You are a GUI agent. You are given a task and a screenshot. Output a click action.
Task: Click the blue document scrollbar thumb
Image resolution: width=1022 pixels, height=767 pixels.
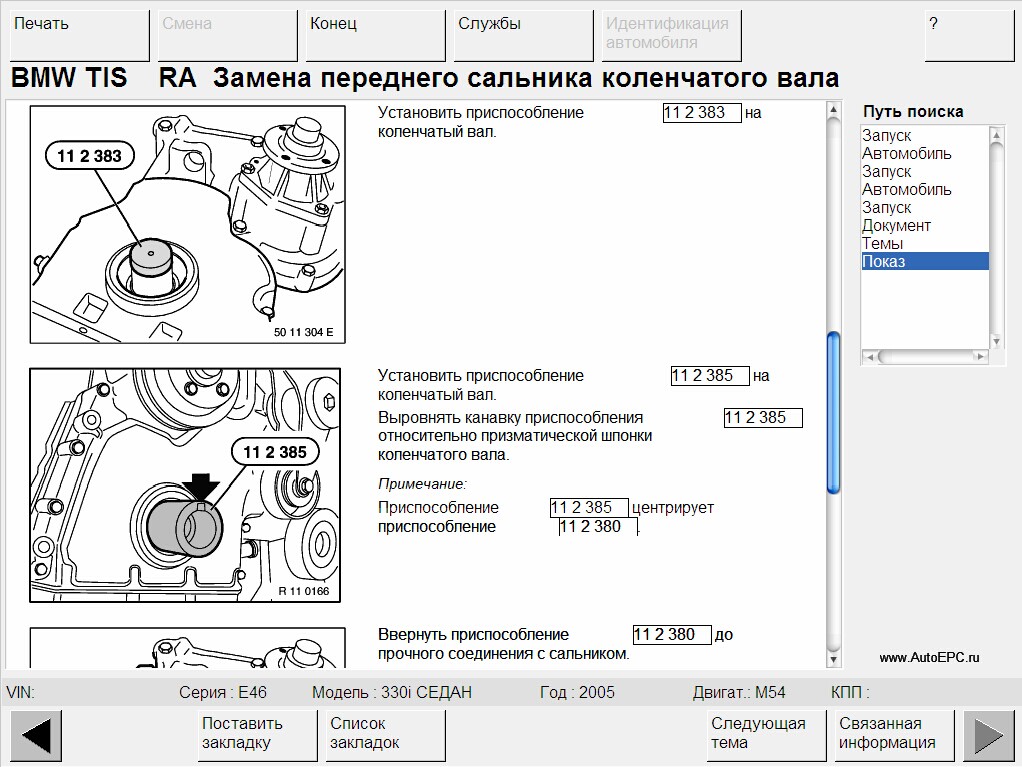click(833, 413)
